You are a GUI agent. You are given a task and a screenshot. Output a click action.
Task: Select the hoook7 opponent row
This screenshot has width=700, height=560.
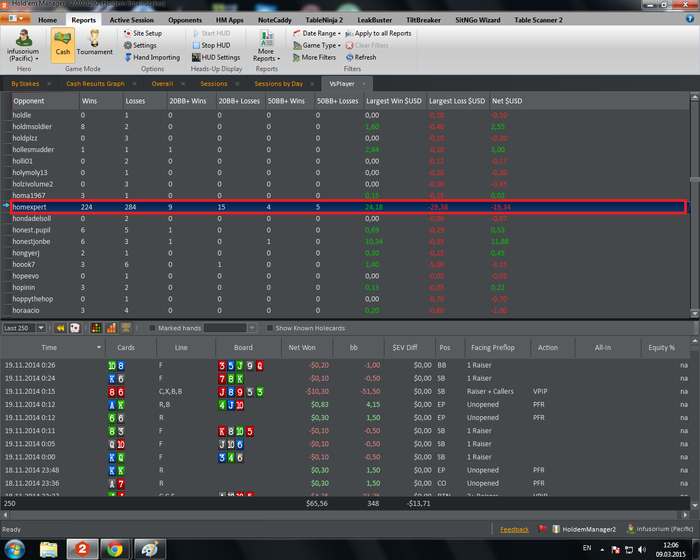[348, 264]
